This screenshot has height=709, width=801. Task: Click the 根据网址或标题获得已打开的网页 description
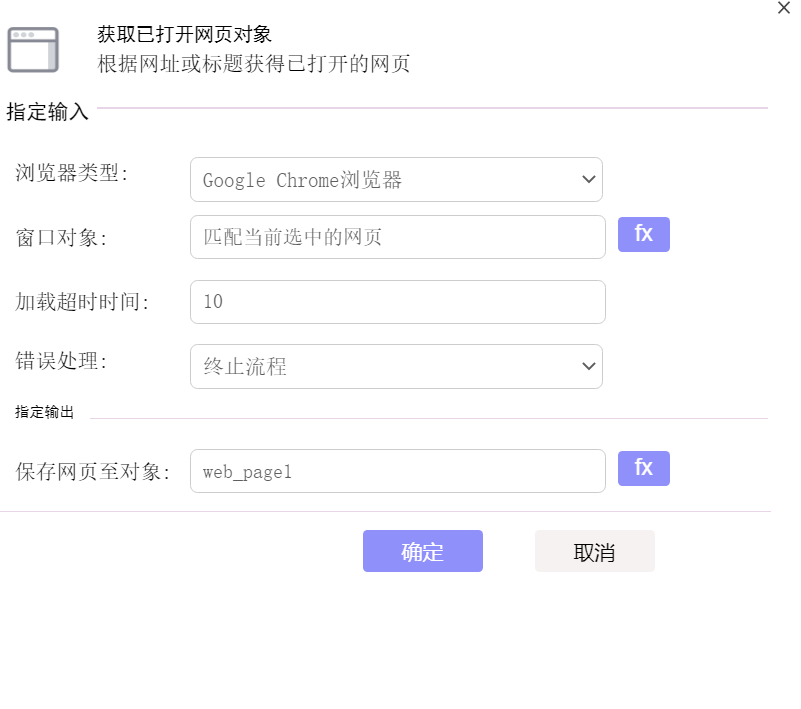(253, 64)
